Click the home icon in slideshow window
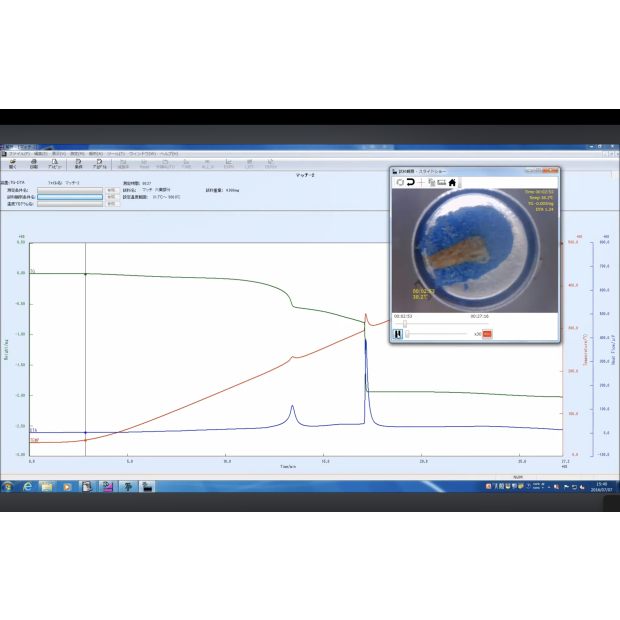The width and height of the screenshot is (620, 620). (x=452, y=183)
